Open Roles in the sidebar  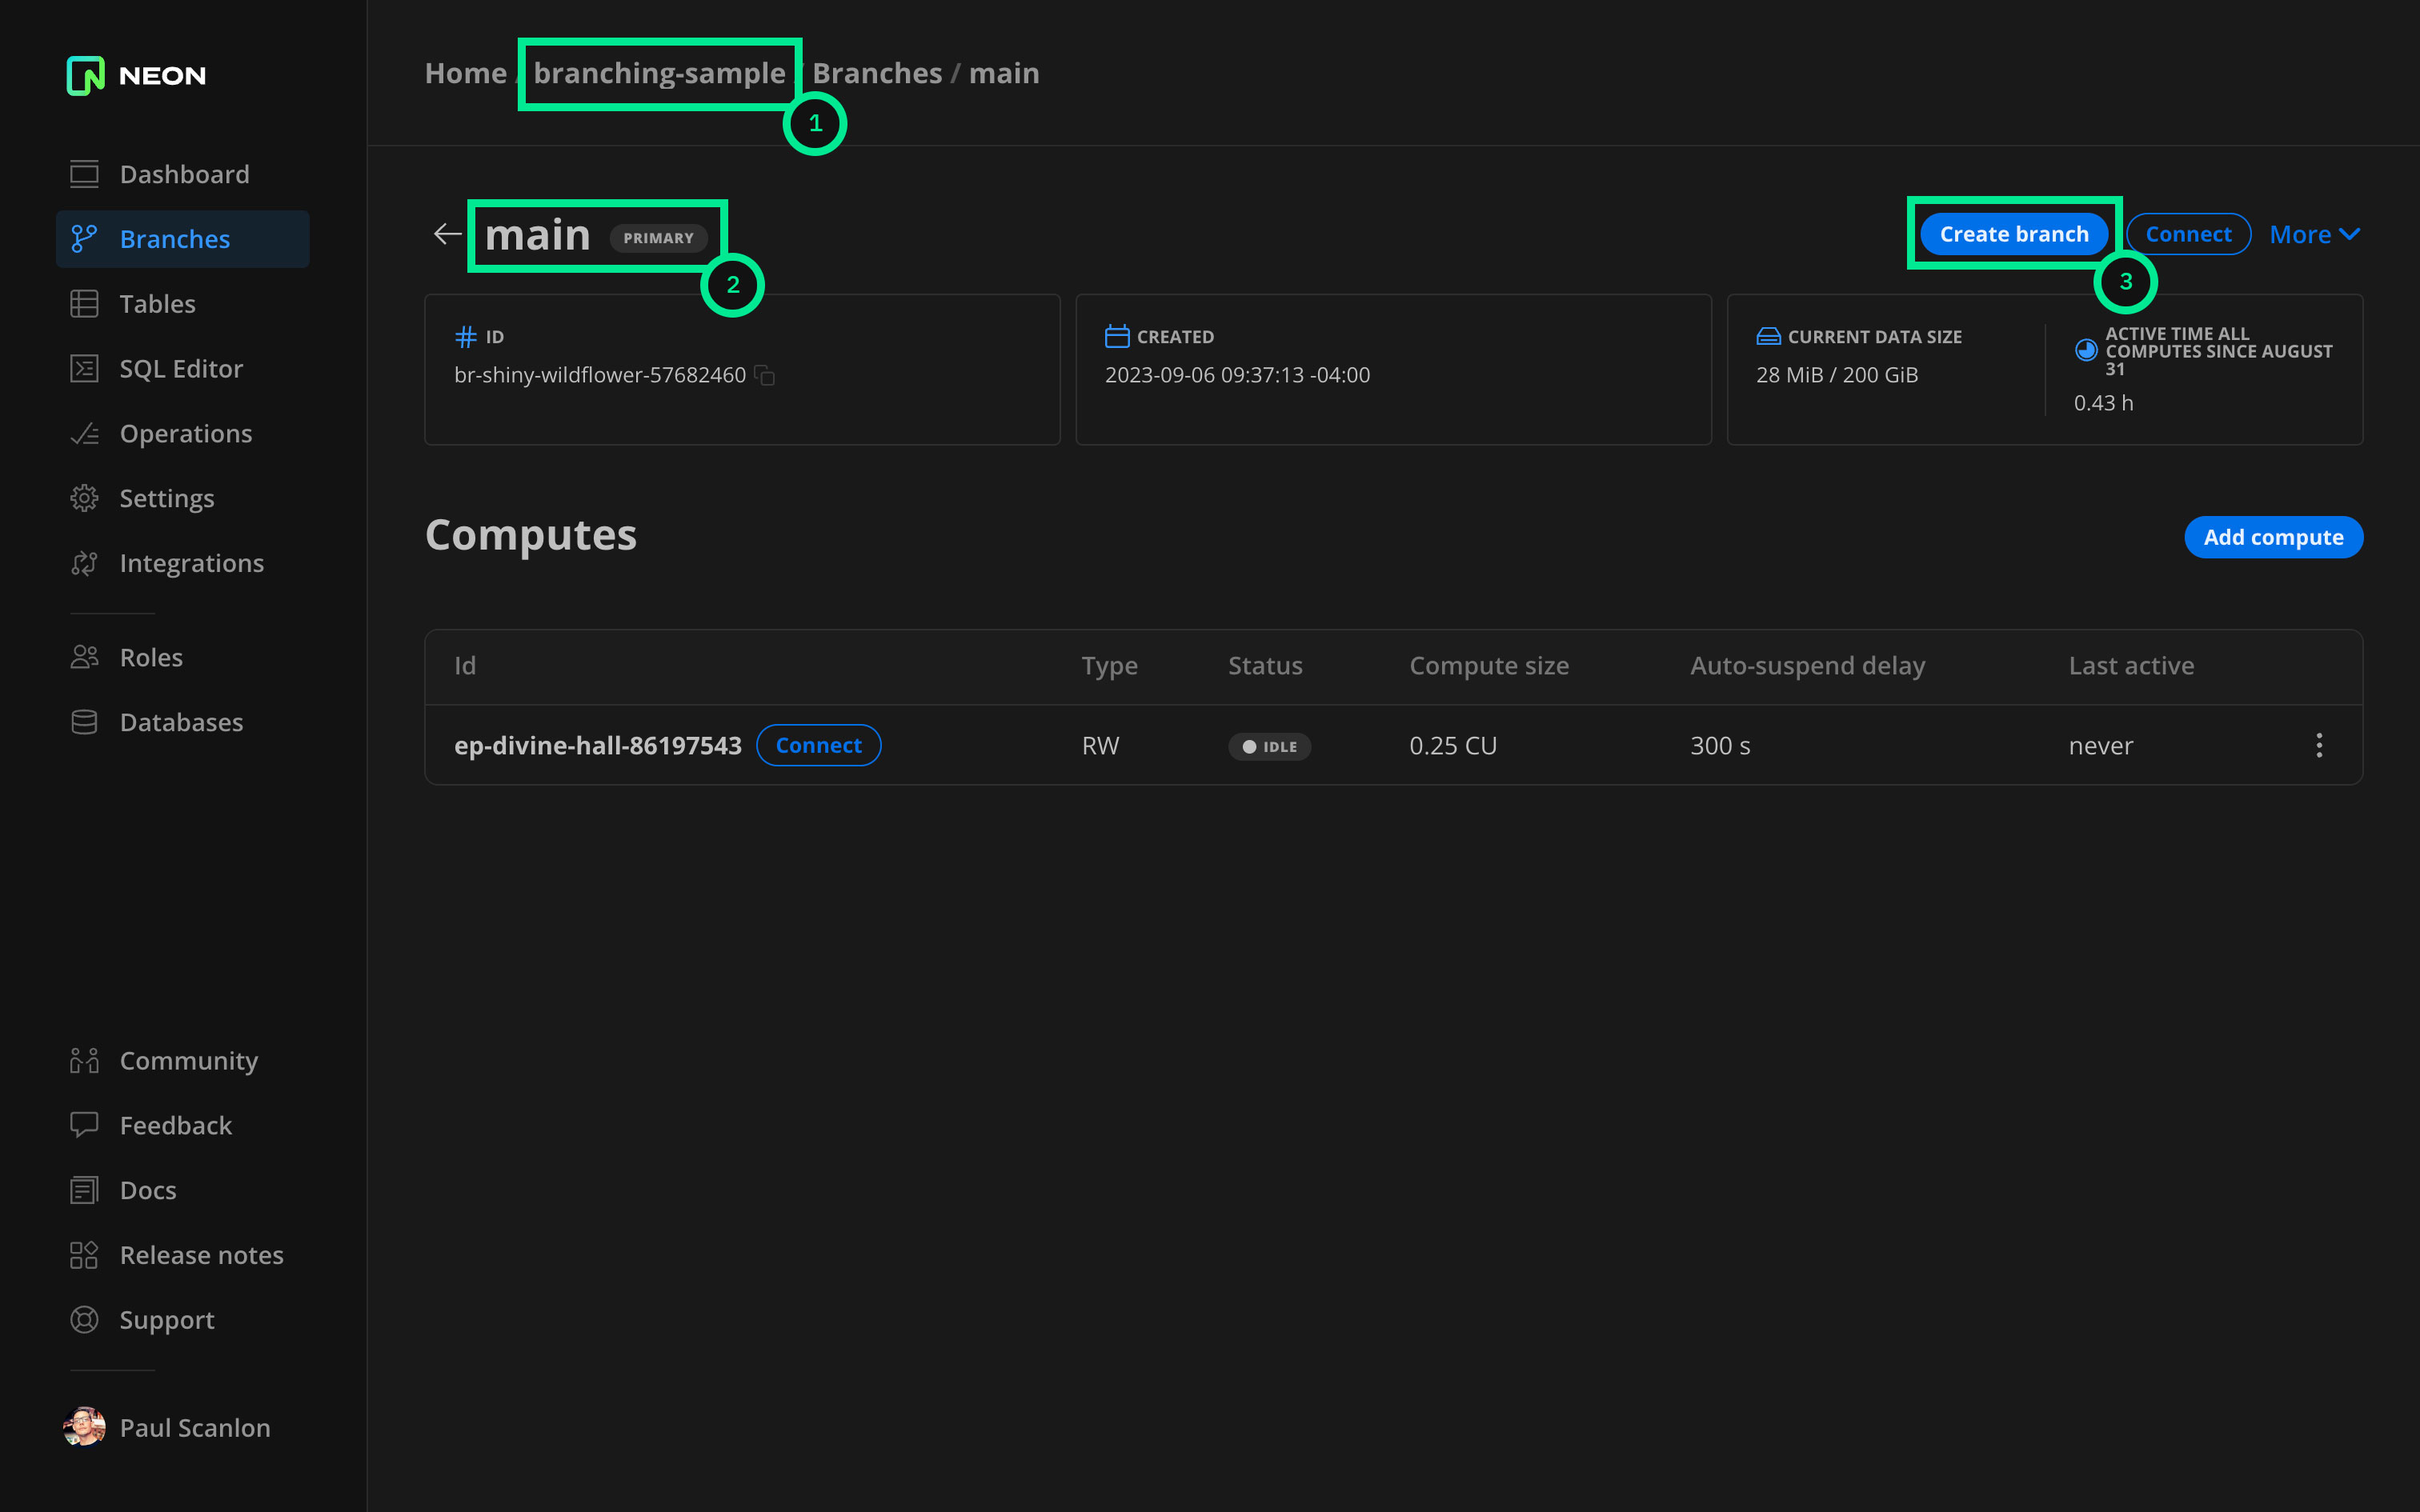[x=151, y=657]
